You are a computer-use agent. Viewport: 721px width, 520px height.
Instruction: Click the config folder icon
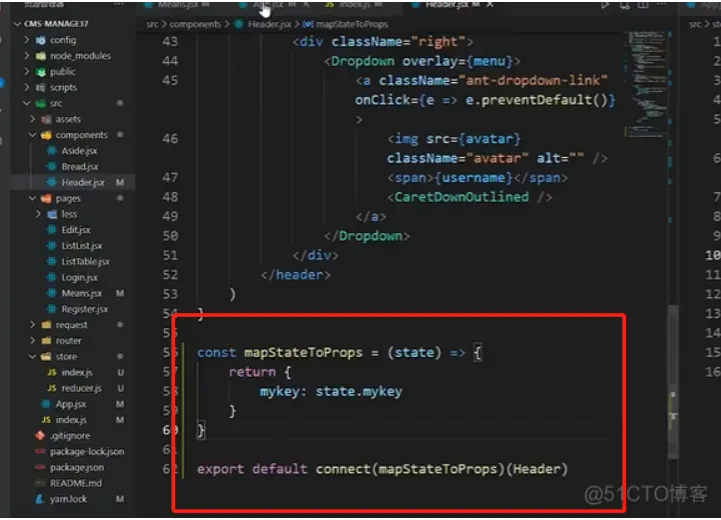tap(40, 40)
